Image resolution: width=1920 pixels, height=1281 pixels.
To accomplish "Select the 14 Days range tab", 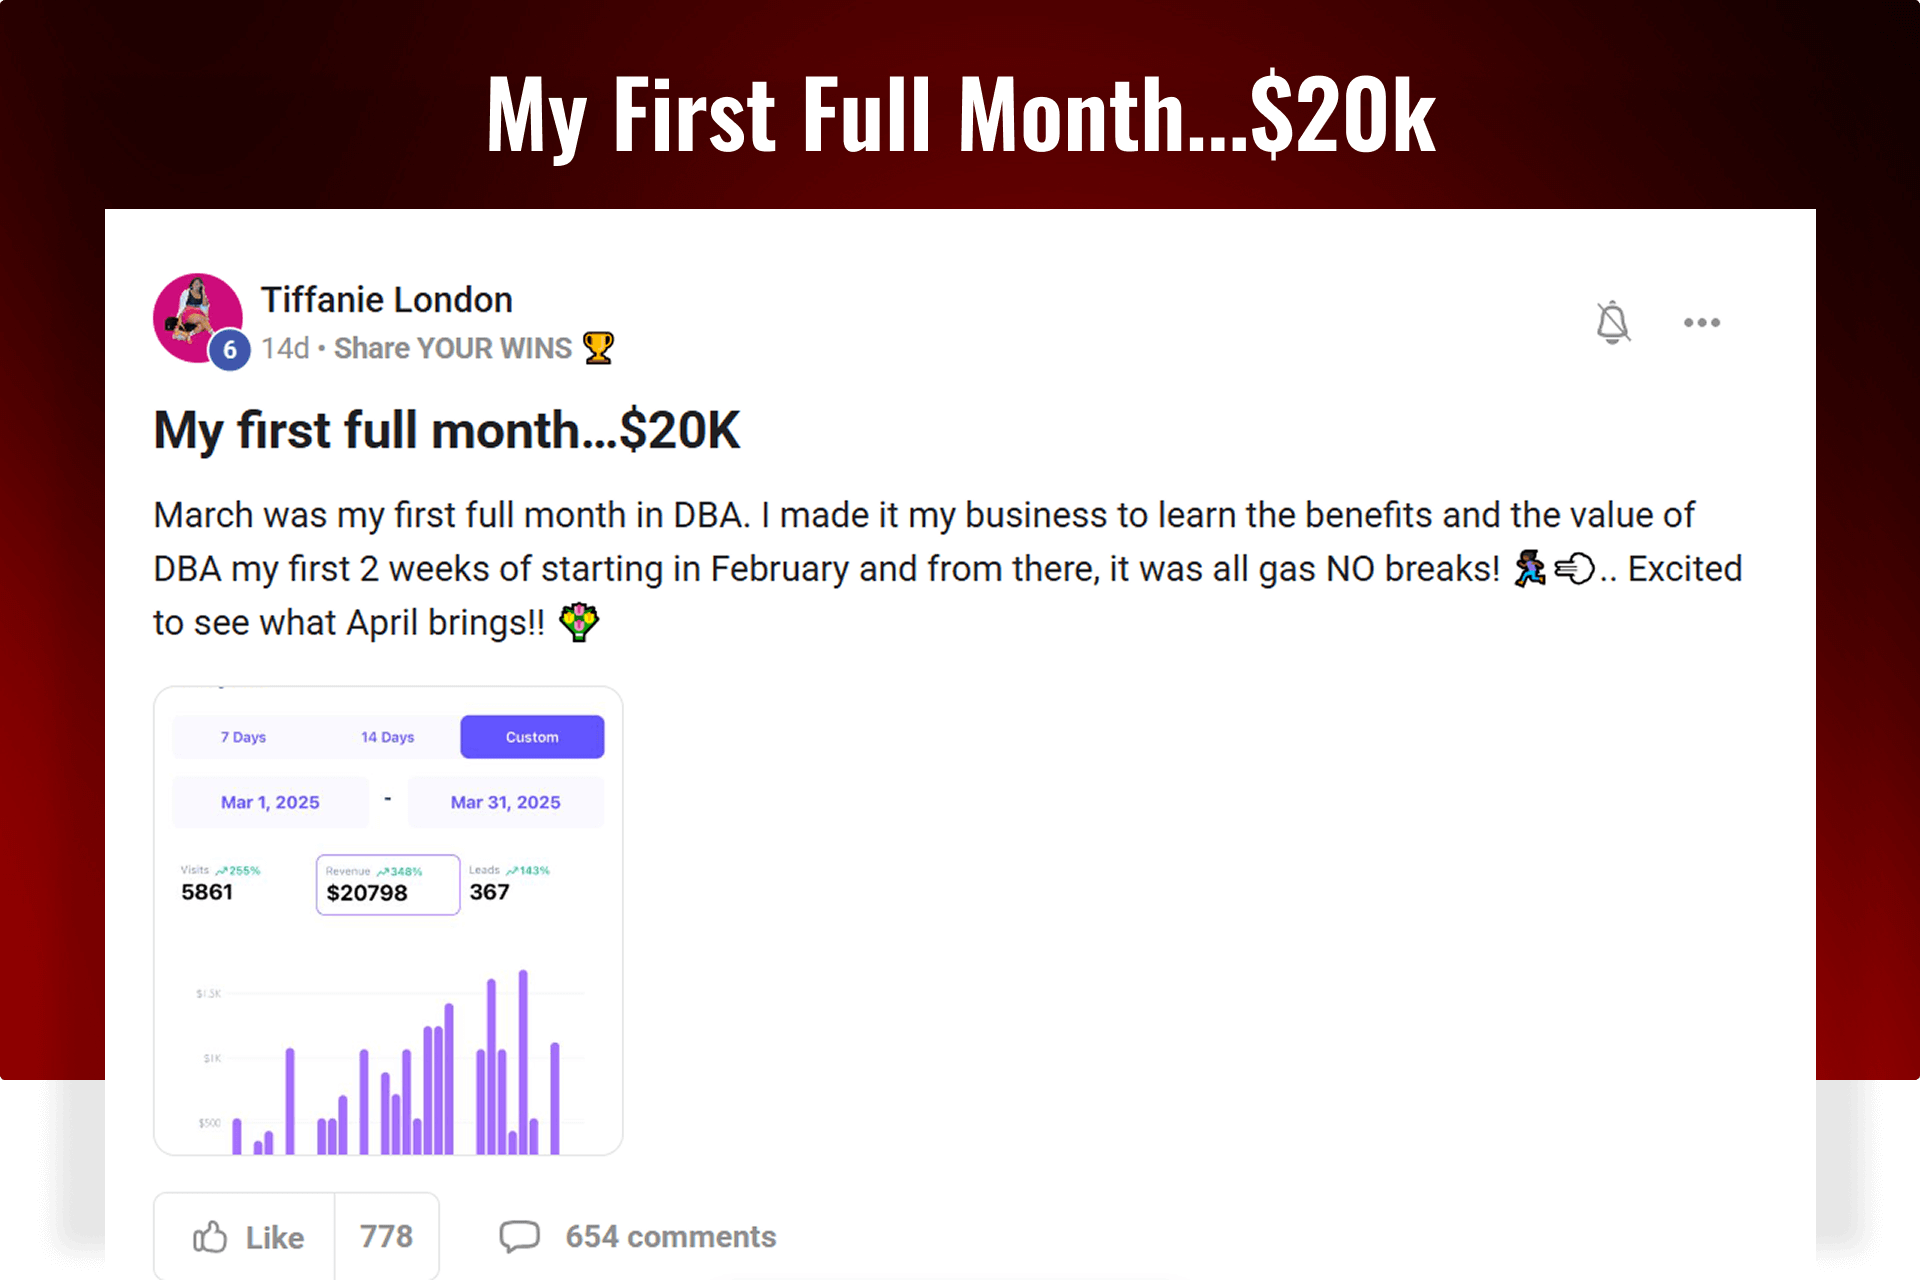I will 387,737.
